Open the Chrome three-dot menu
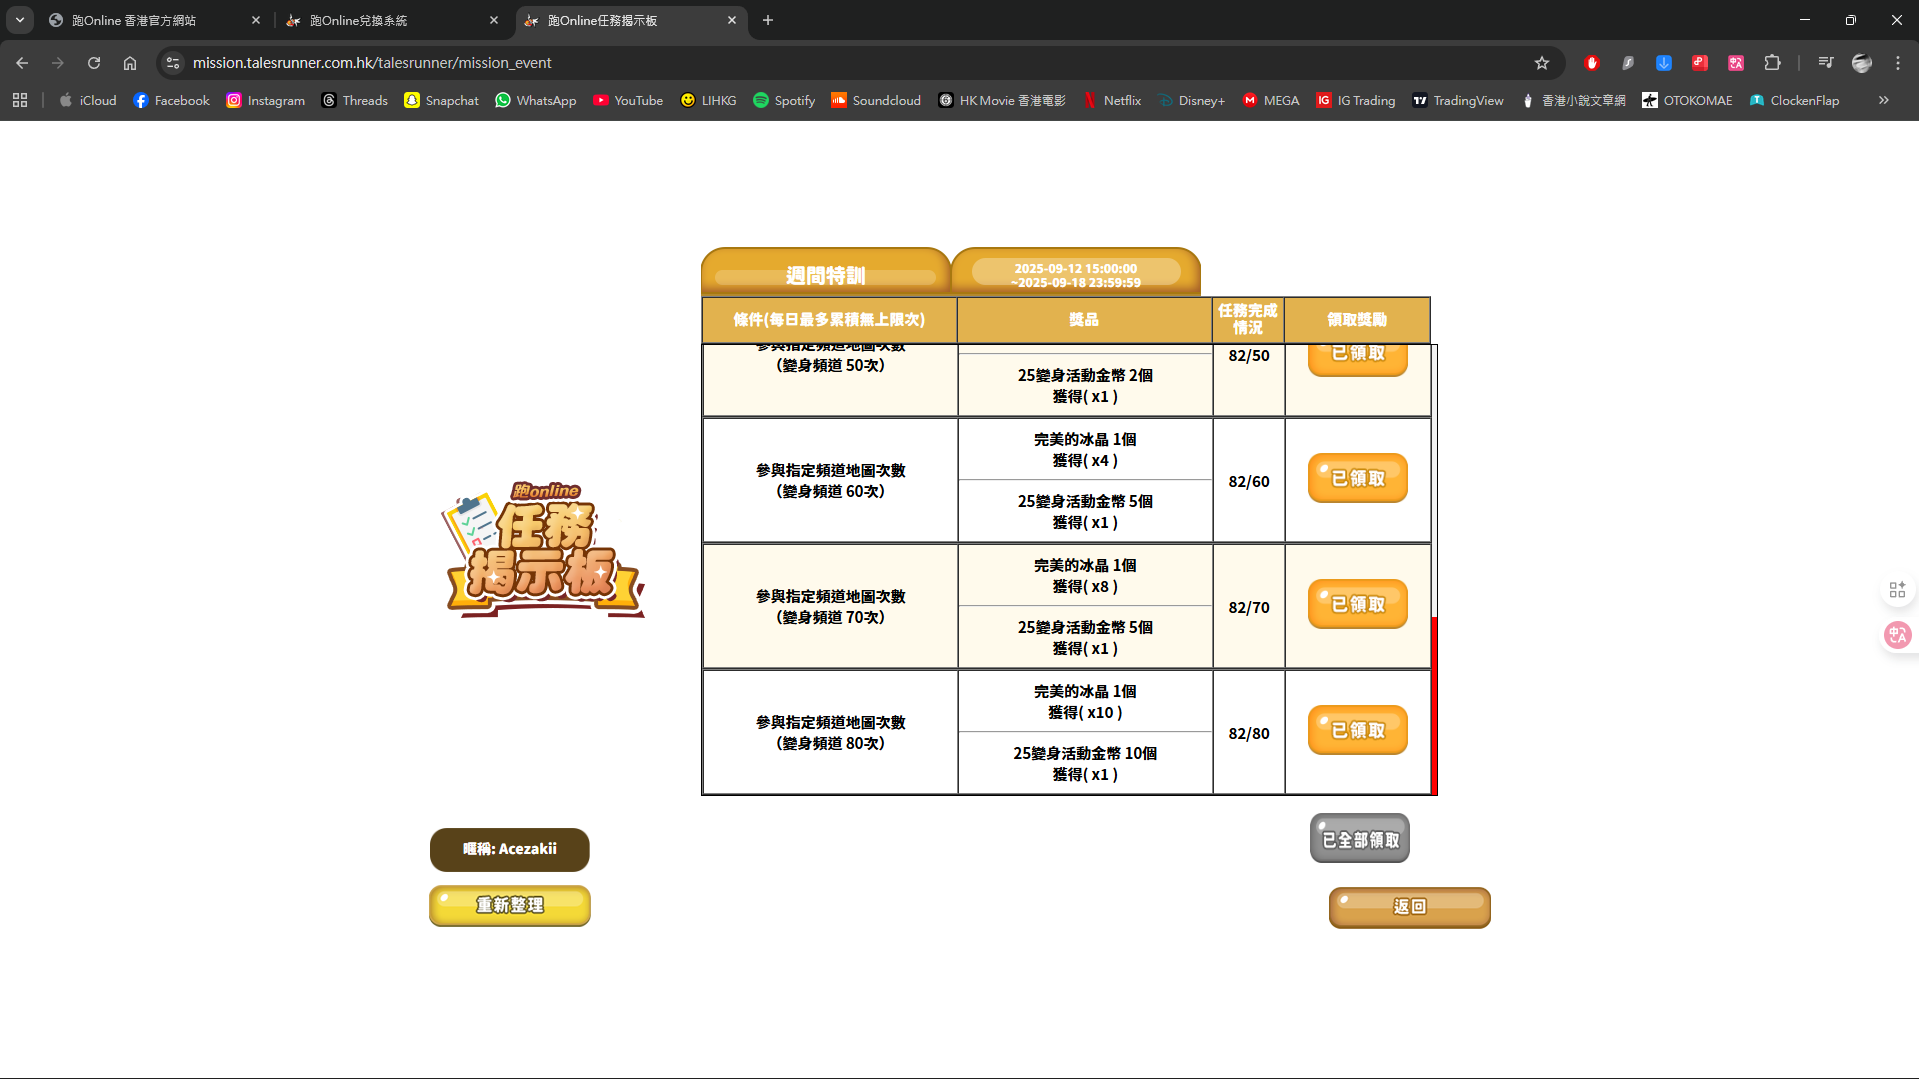 [1898, 63]
